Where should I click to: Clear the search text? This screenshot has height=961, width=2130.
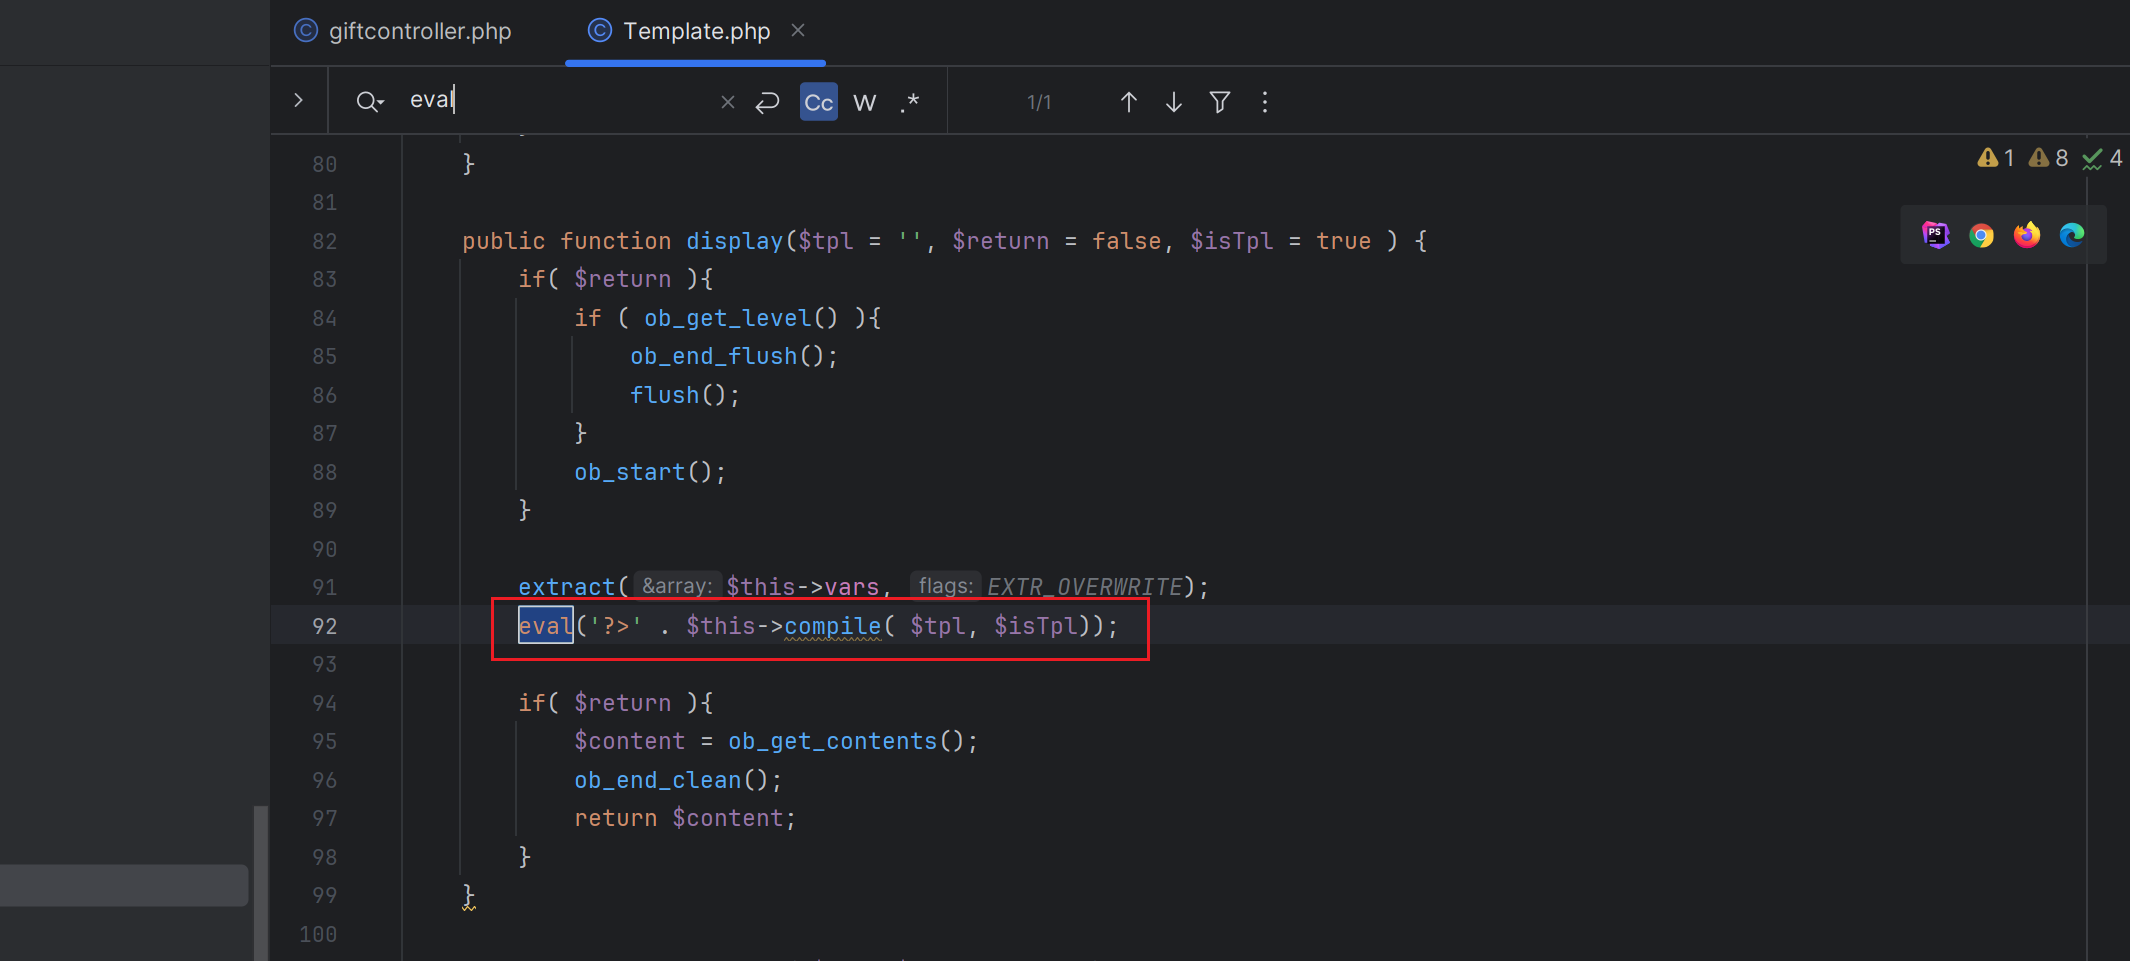pos(728,102)
